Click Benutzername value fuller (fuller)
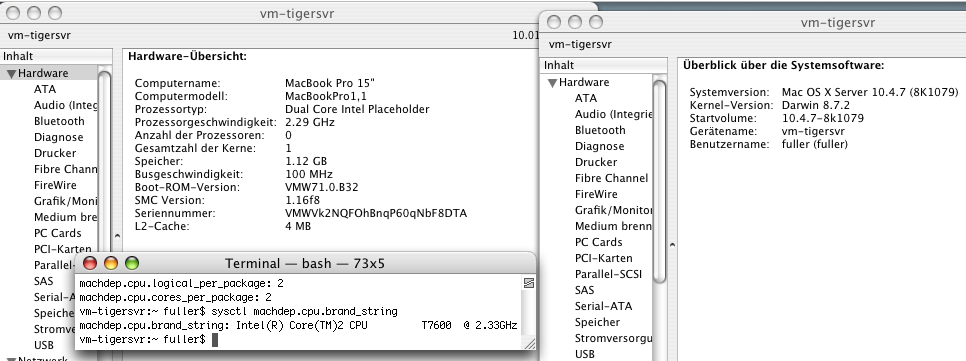Screen dimensions: 966x361 [814, 144]
